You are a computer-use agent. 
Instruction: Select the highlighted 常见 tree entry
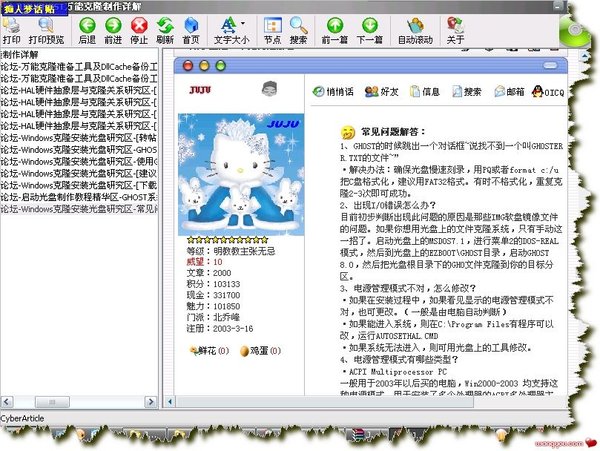click(x=79, y=209)
